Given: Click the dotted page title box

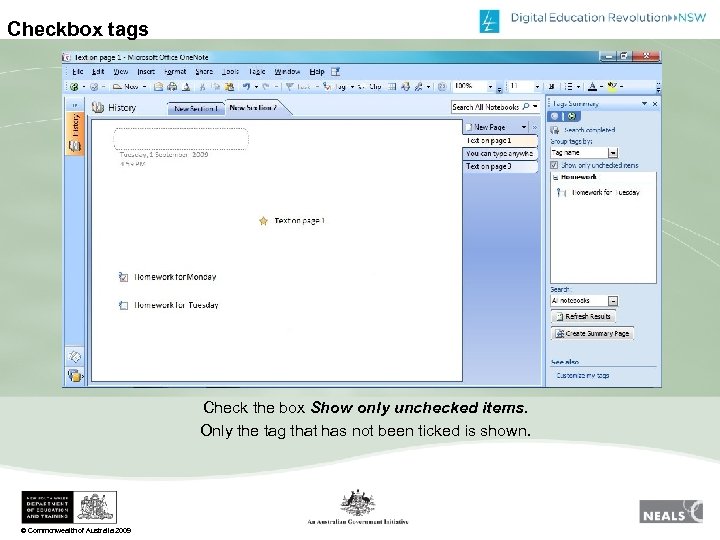Looking at the screenshot, I should (181, 139).
